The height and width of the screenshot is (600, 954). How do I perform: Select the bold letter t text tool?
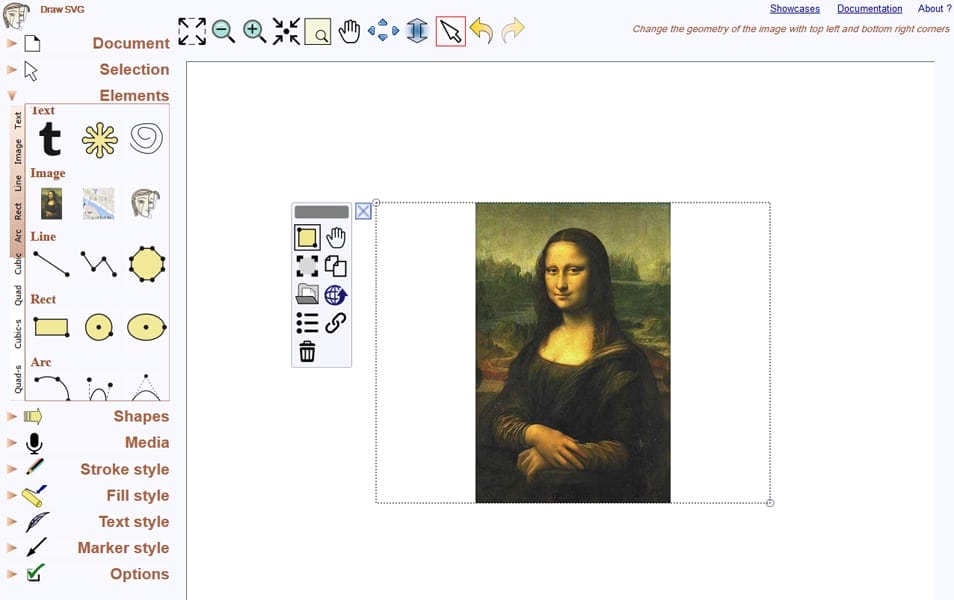50,139
